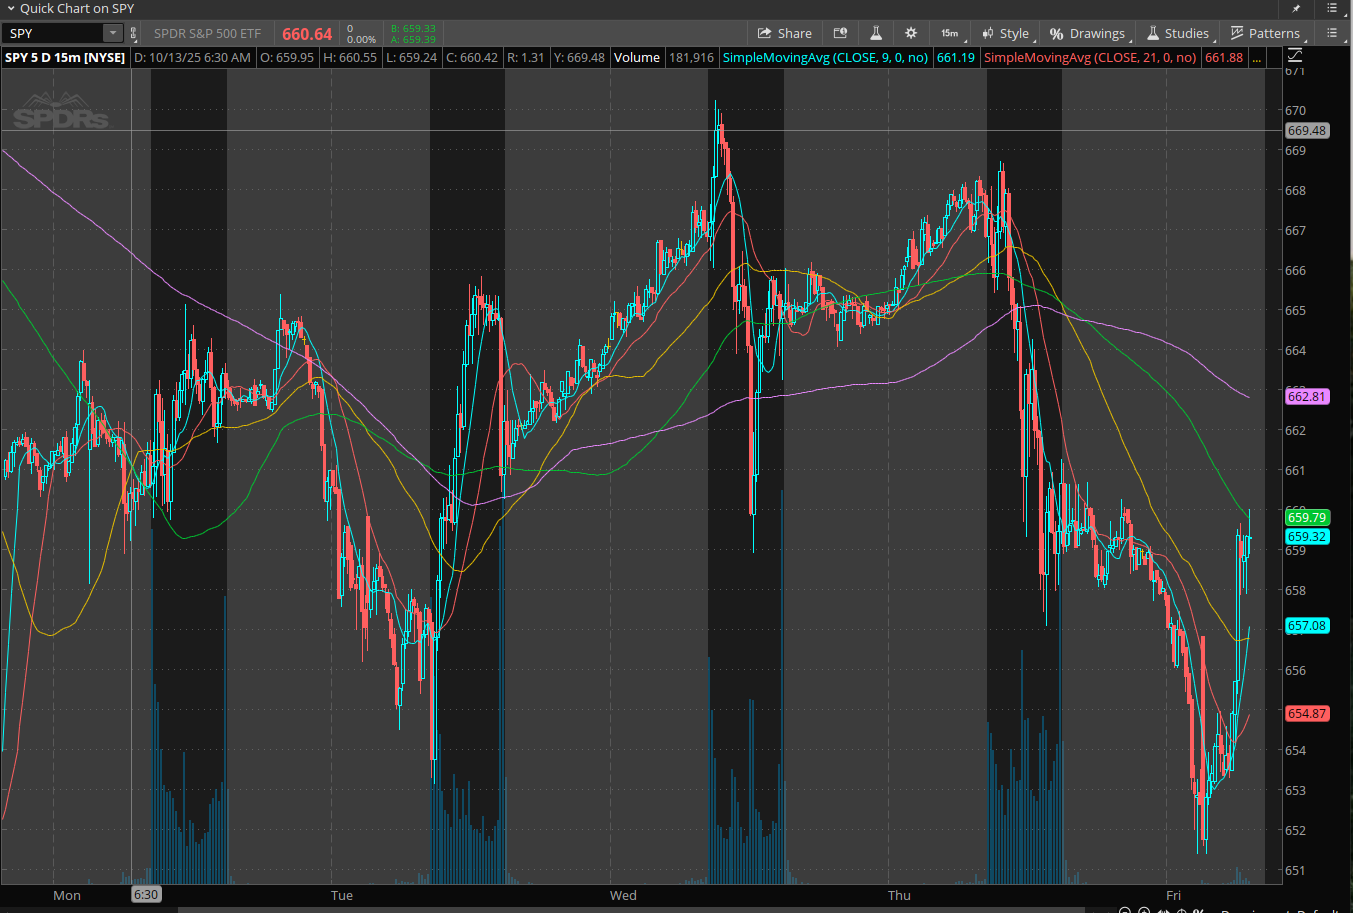
Task: Click the SMA 21 value 661.88
Action: [1224, 57]
